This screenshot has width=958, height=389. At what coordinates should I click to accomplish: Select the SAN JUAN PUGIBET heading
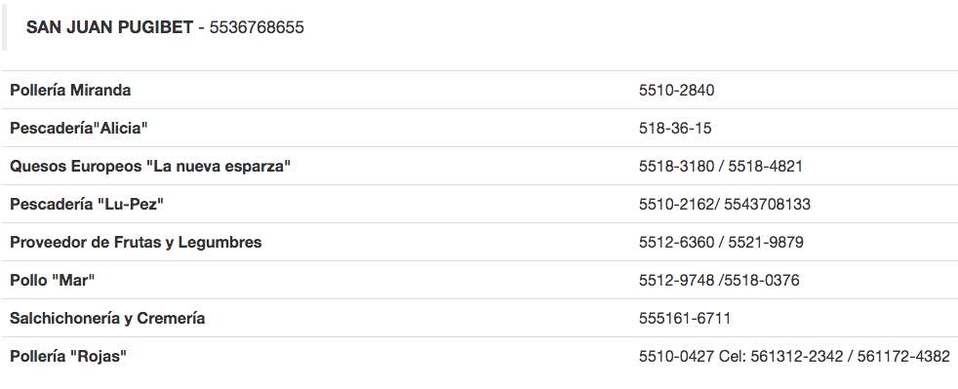109,27
